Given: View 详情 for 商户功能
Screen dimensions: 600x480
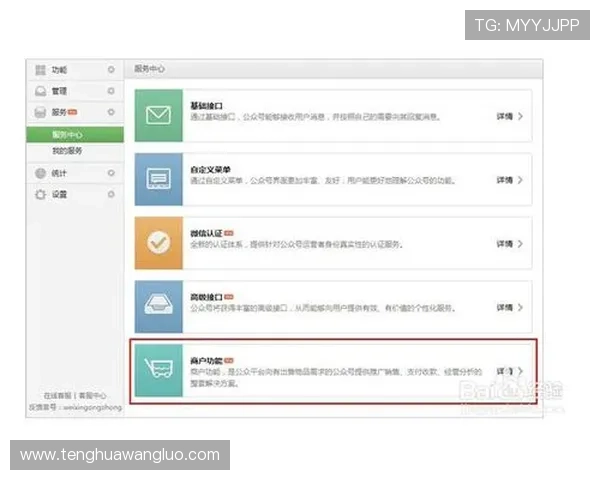Looking at the screenshot, I should (504, 371).
